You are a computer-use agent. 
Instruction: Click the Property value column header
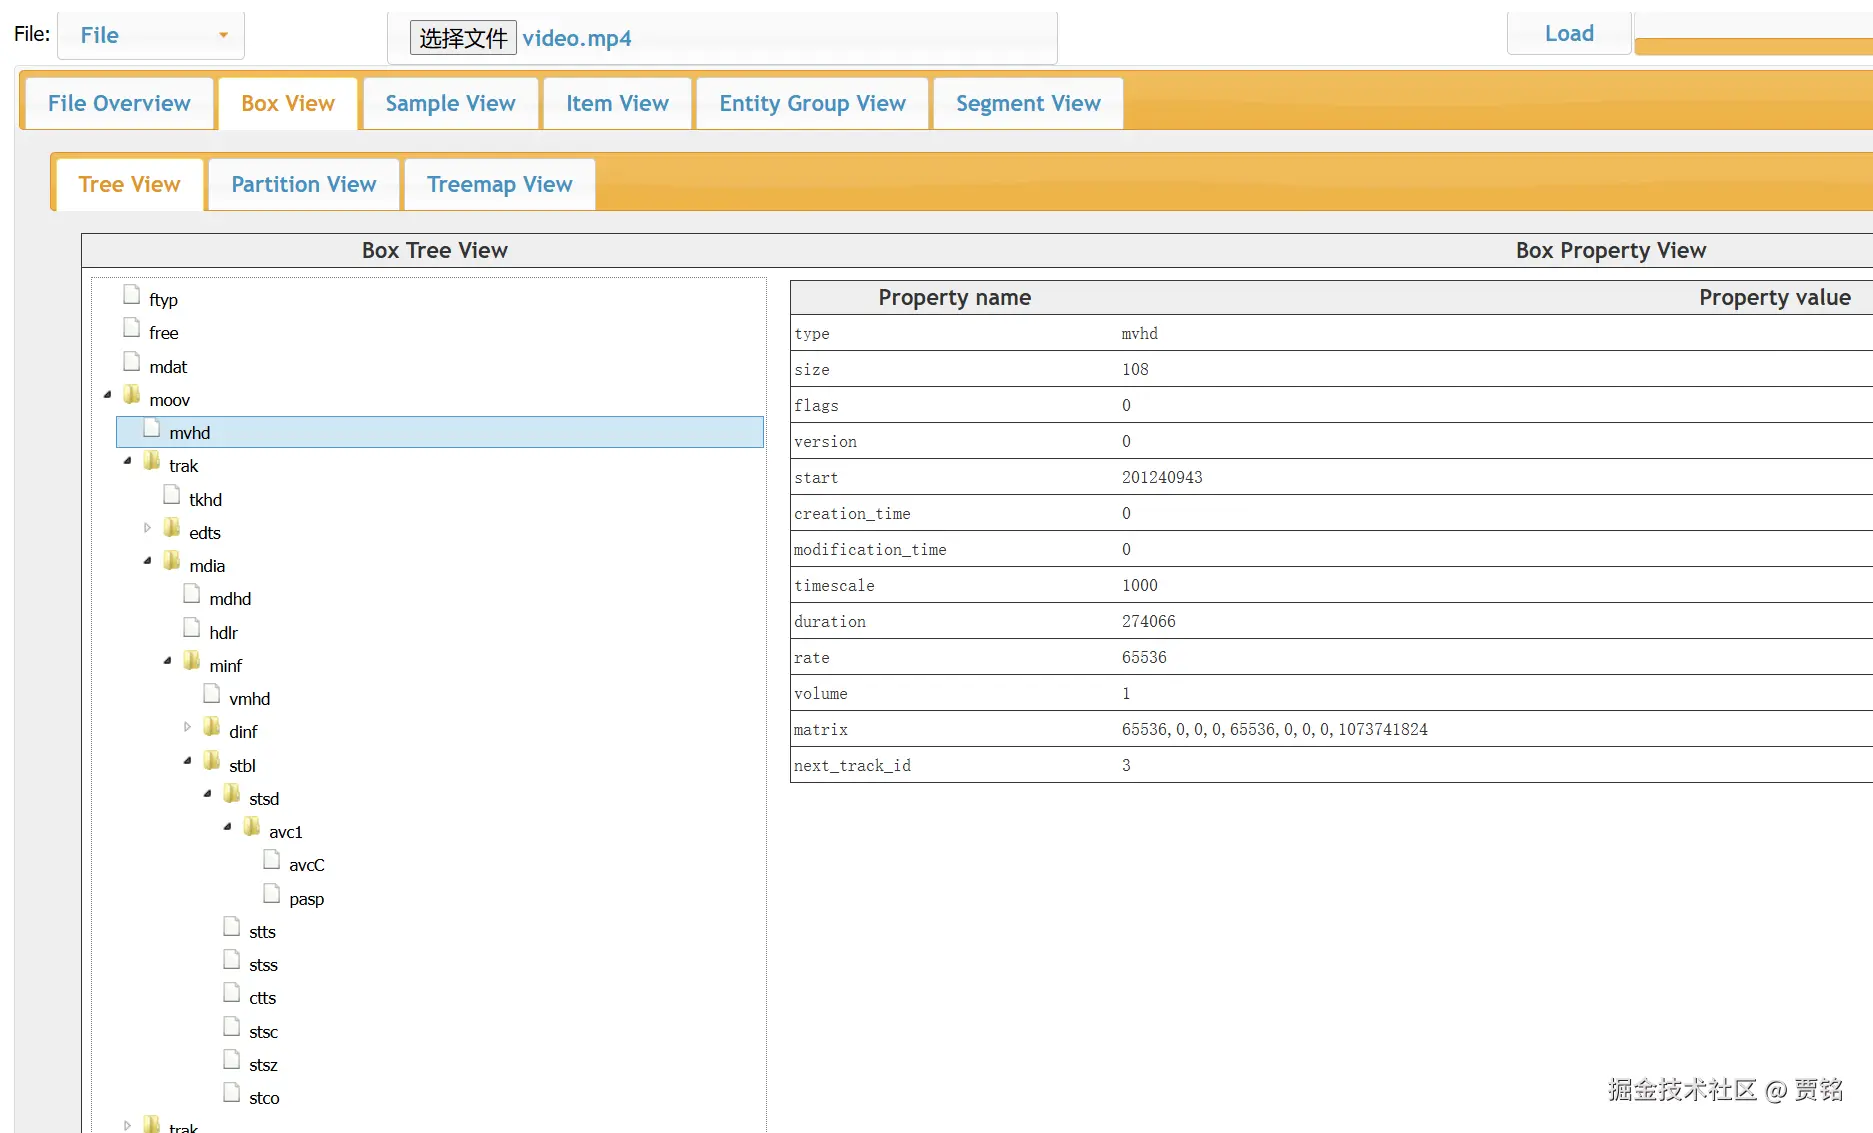pos(1775,297)
